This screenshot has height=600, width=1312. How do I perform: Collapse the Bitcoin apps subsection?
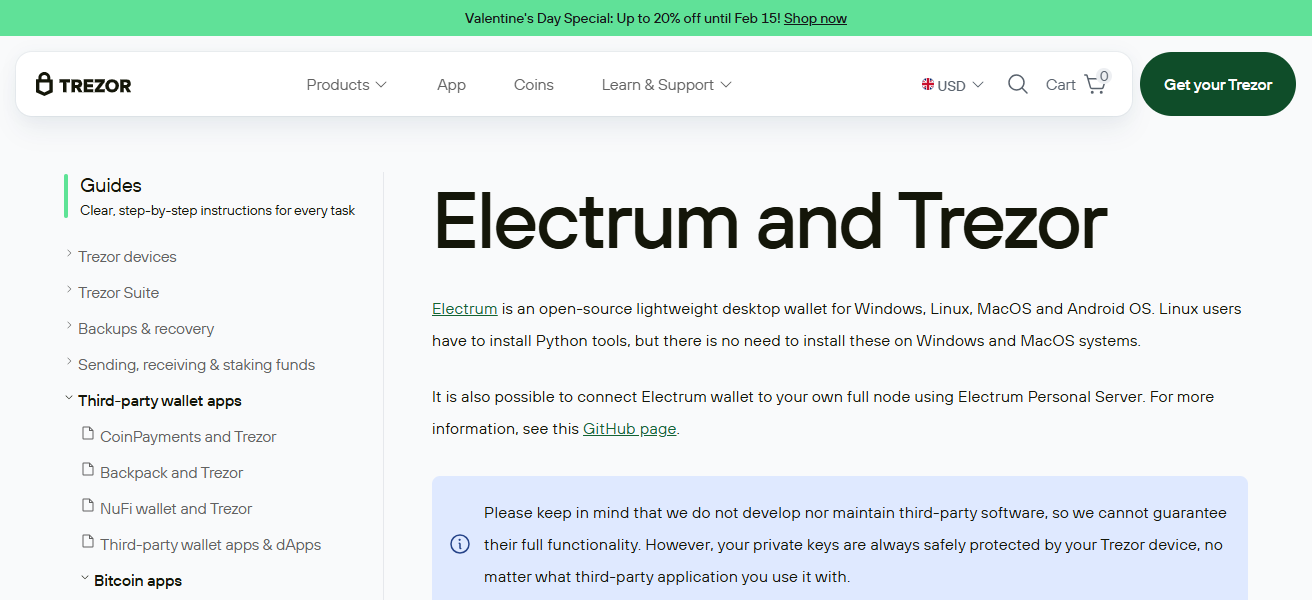(x=84, y=579)
